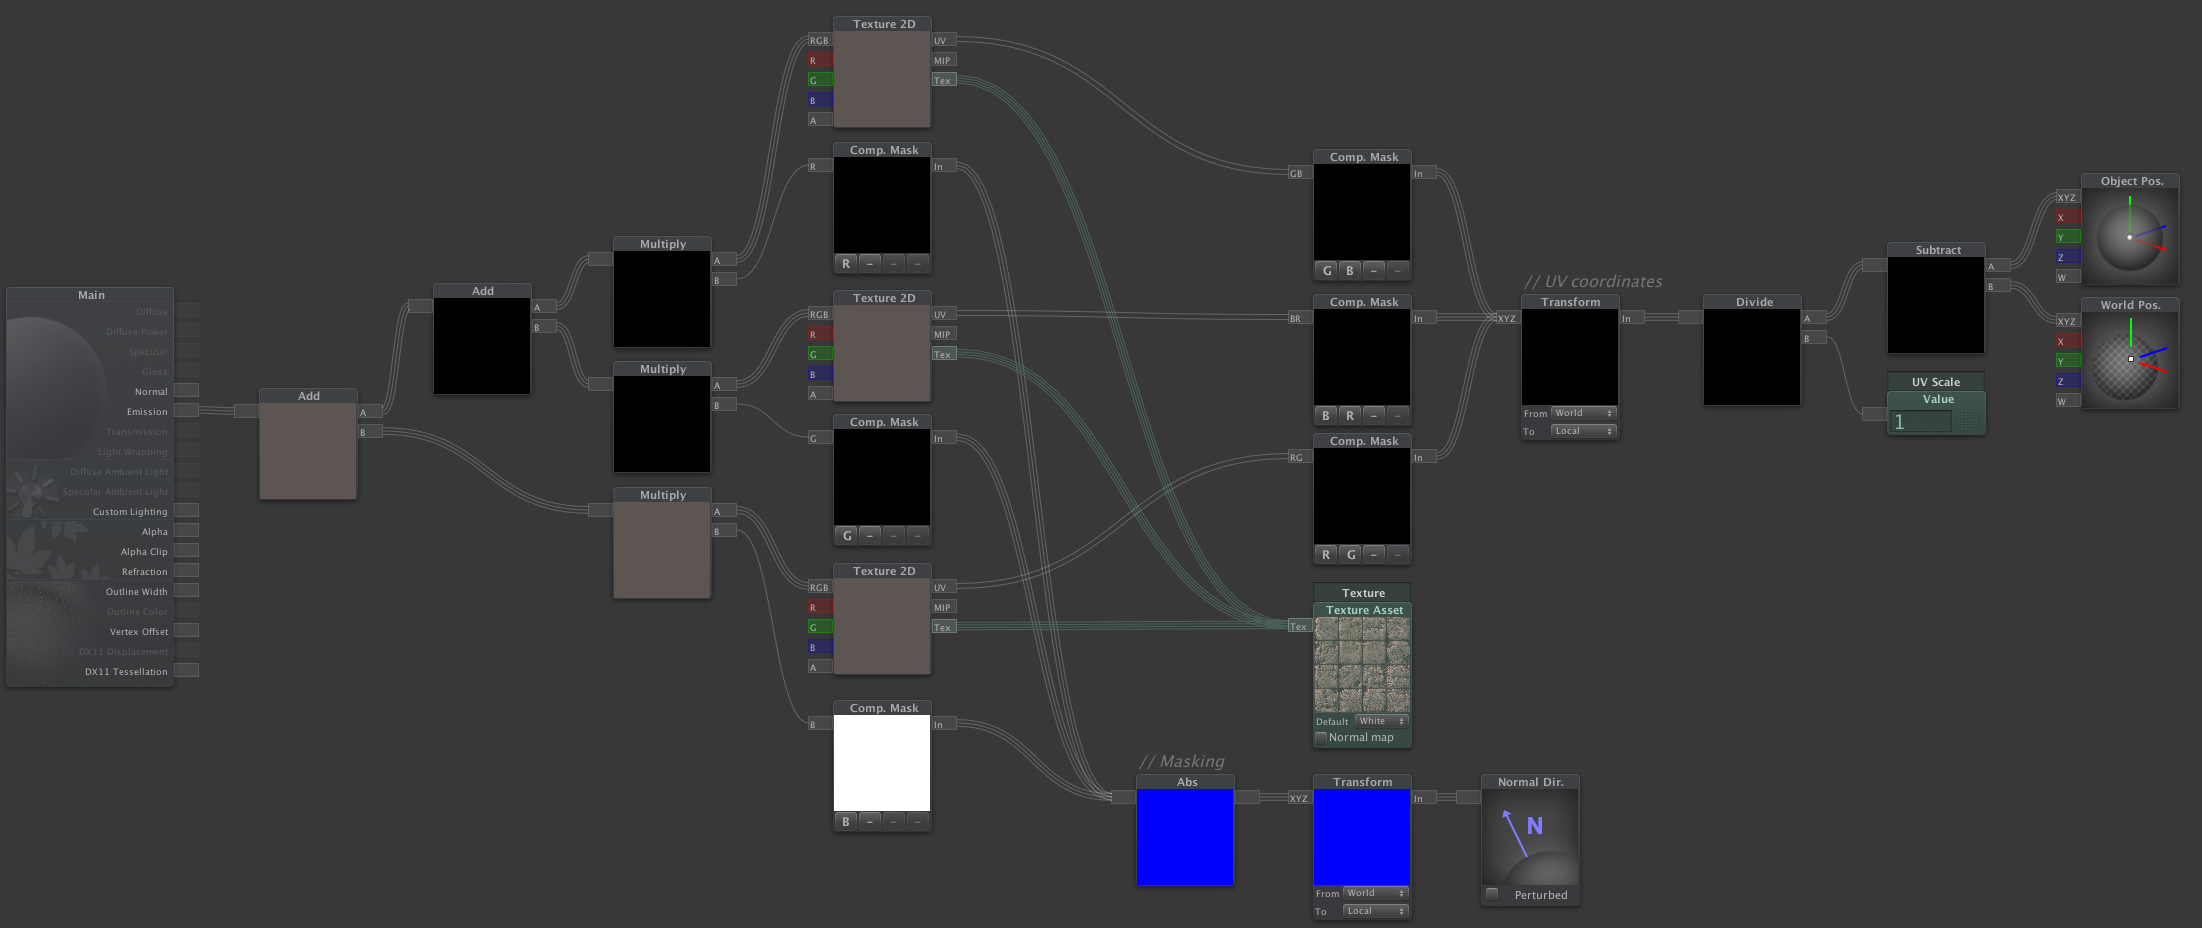Open To Local dropdown in Masking Transform node
The image size is (2202, 928).
pyautogui.click(x=1376, y=911)
